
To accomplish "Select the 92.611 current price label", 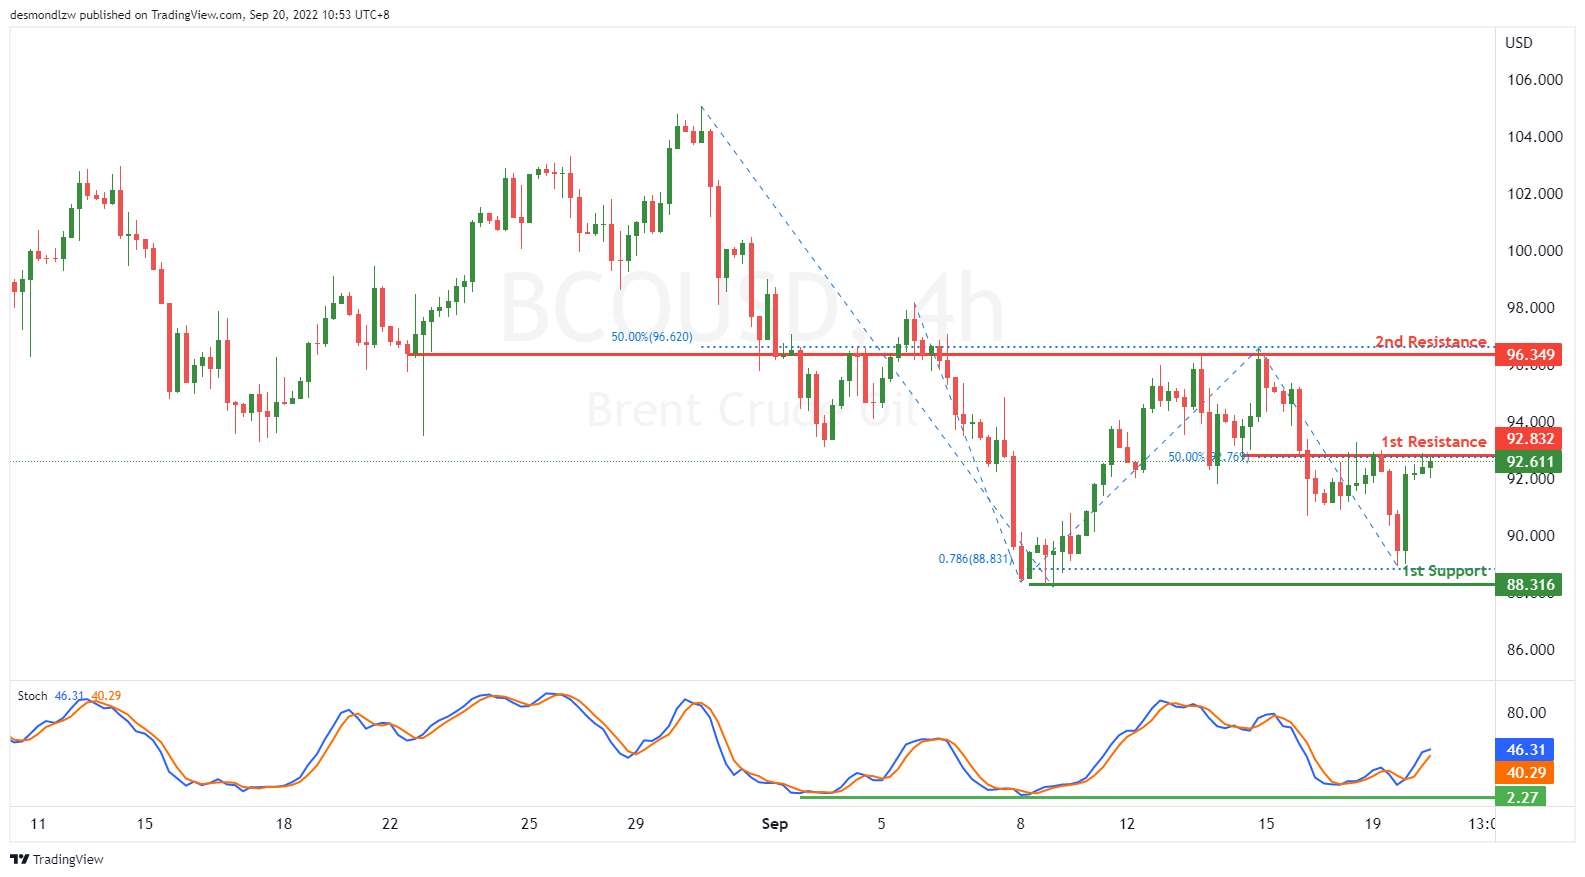I will (1529, 462).
